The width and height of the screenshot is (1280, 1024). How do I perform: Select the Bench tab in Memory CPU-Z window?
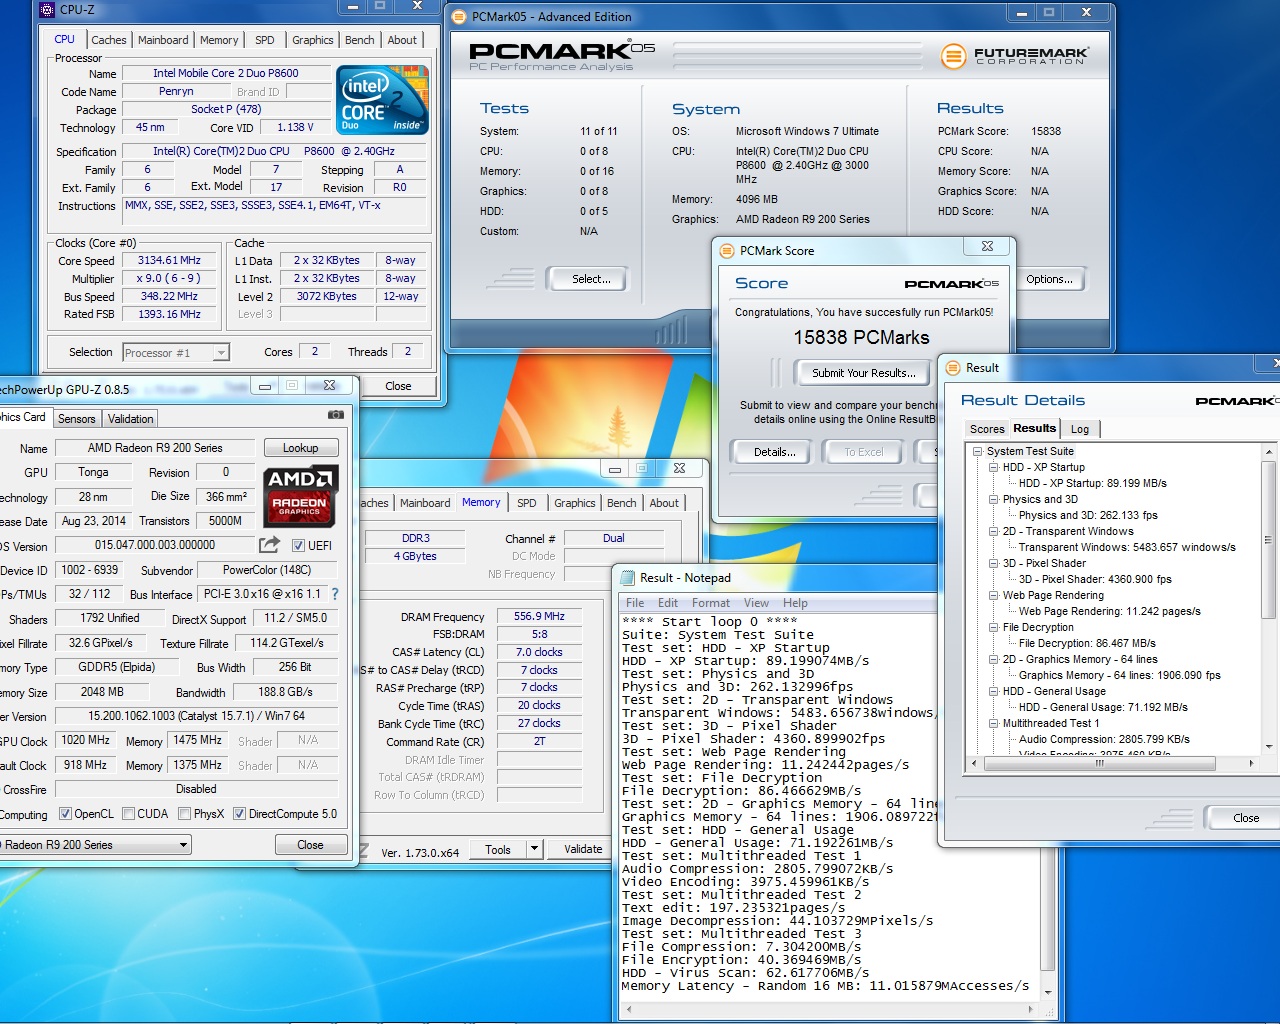[621, 503]
